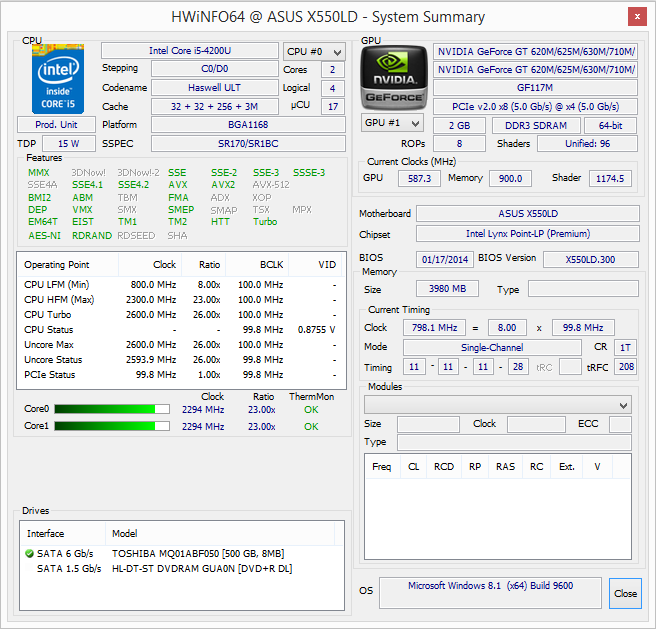The height and width of the screenshot is (629, 656).
Task: Click the PCIe v2.0 x8 bus field
Action: [535, 107]
